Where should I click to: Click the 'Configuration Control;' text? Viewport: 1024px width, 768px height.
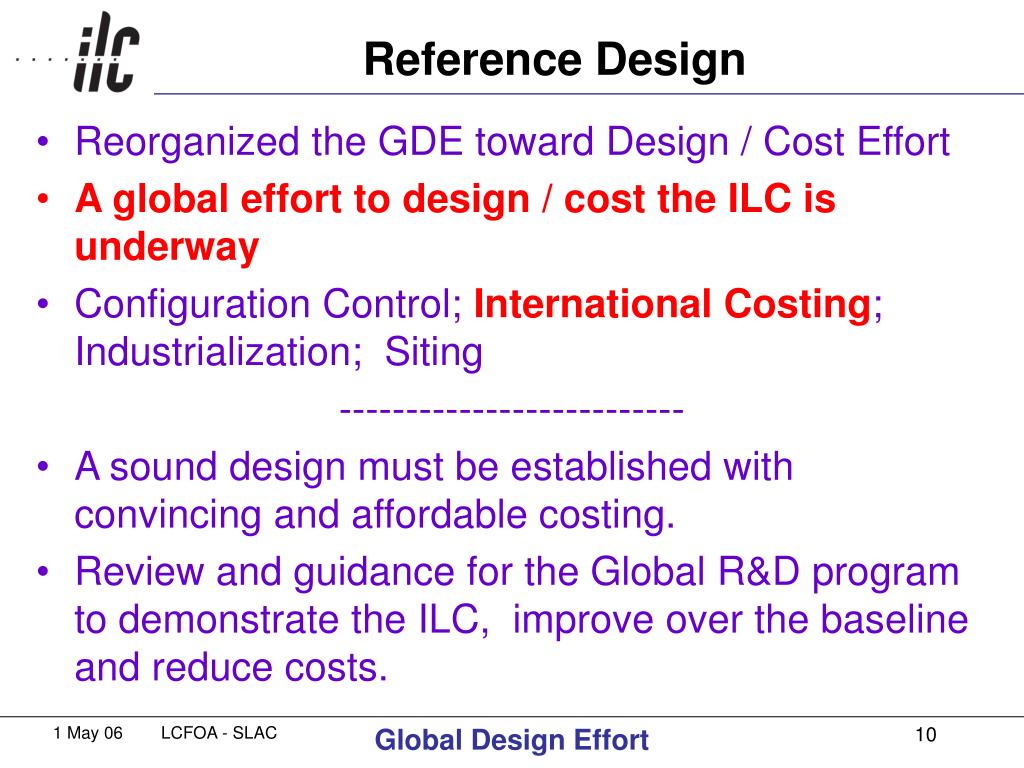coord(268,305)
